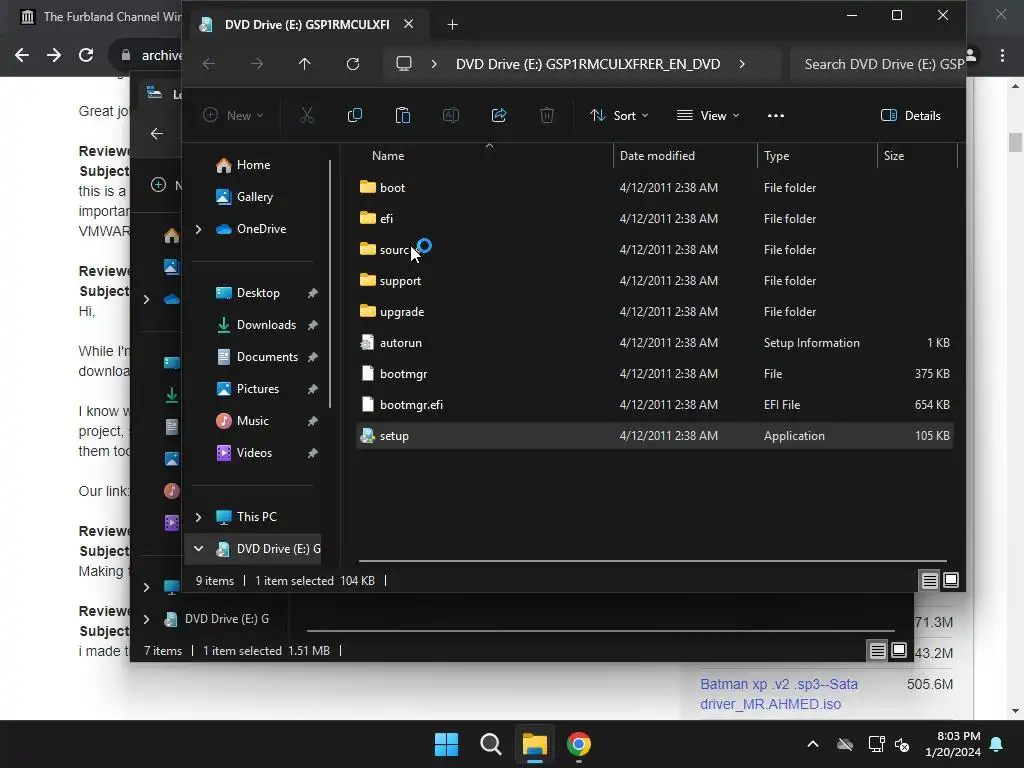The image size is (1024, 768).
Task: Toggle the Details pane button
Action: [911, 116]
